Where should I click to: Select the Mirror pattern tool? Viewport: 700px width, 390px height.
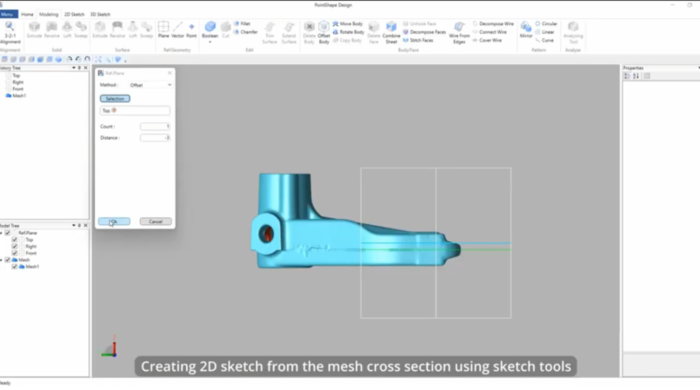526,29
